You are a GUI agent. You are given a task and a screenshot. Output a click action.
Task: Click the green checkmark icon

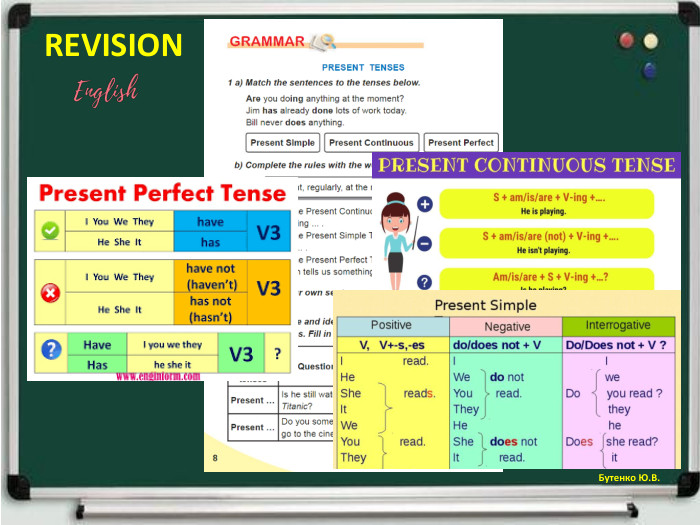click(x=50, y=231)
